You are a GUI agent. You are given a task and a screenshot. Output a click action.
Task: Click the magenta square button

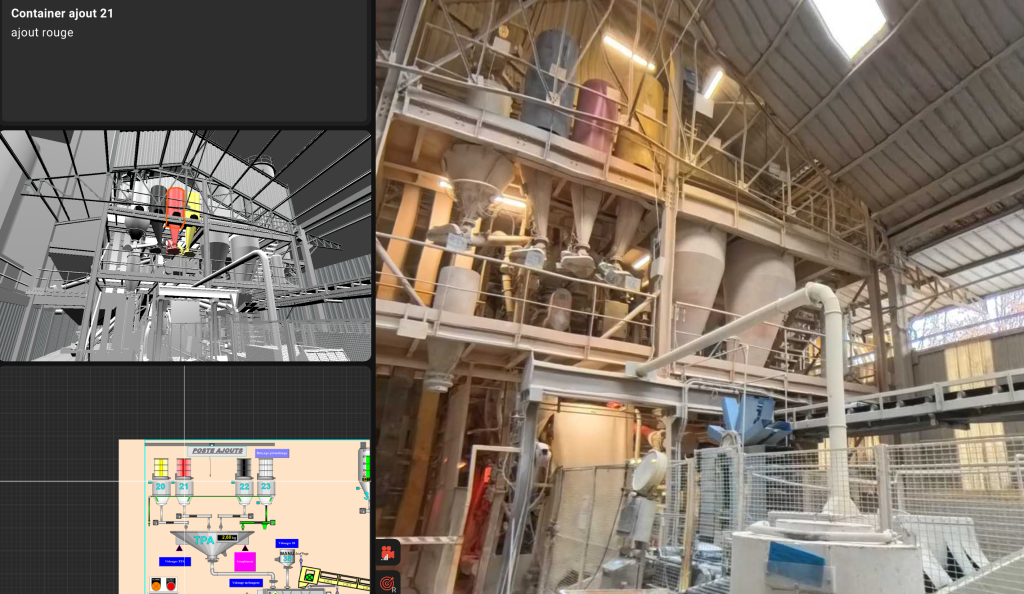pyautogui.click(x=245, y=561)
